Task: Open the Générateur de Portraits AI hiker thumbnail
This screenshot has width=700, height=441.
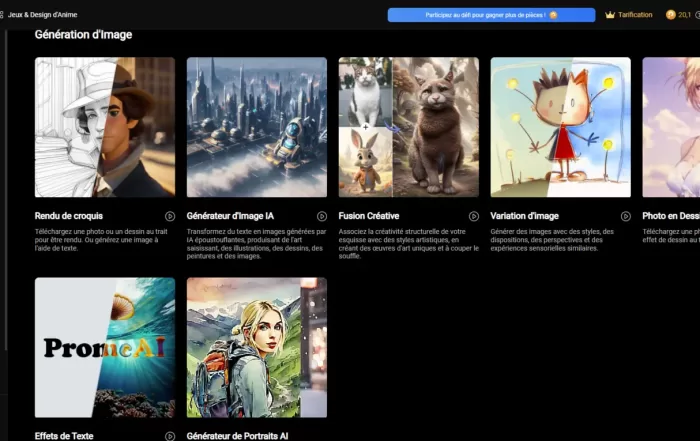Action: [257, 348]
